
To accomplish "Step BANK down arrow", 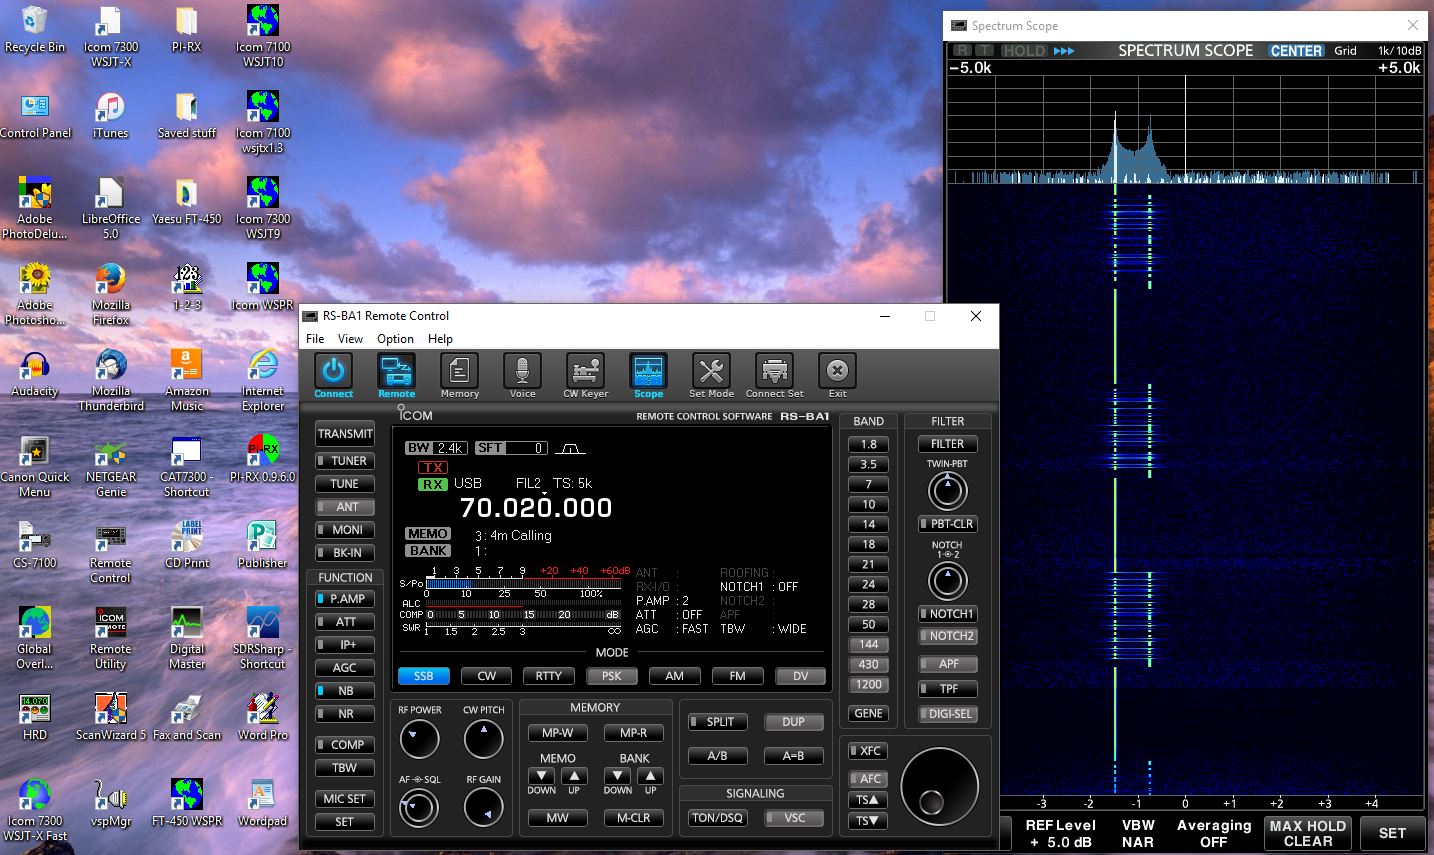I will tap(618, 777).
